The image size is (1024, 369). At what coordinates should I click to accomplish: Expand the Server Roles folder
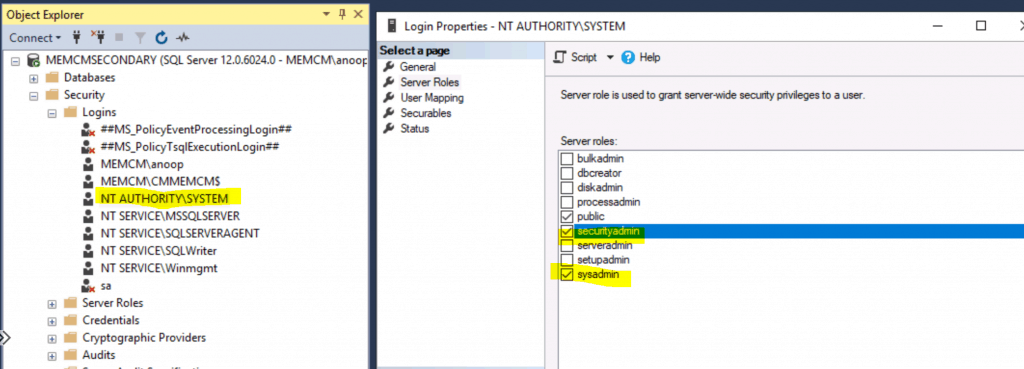coord(52,303)
